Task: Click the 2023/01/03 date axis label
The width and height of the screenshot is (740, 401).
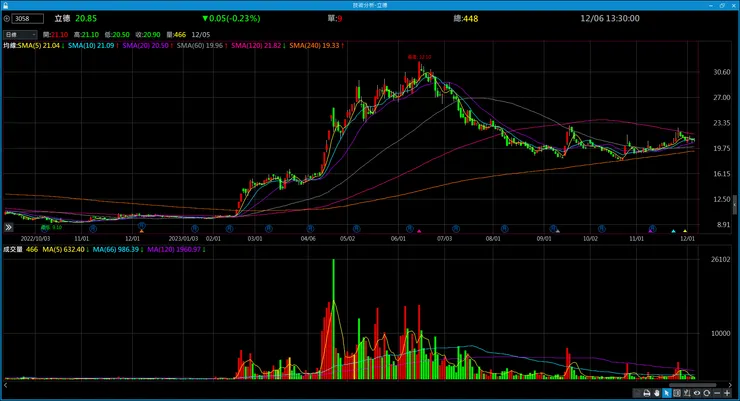Action: click(183, 238)
